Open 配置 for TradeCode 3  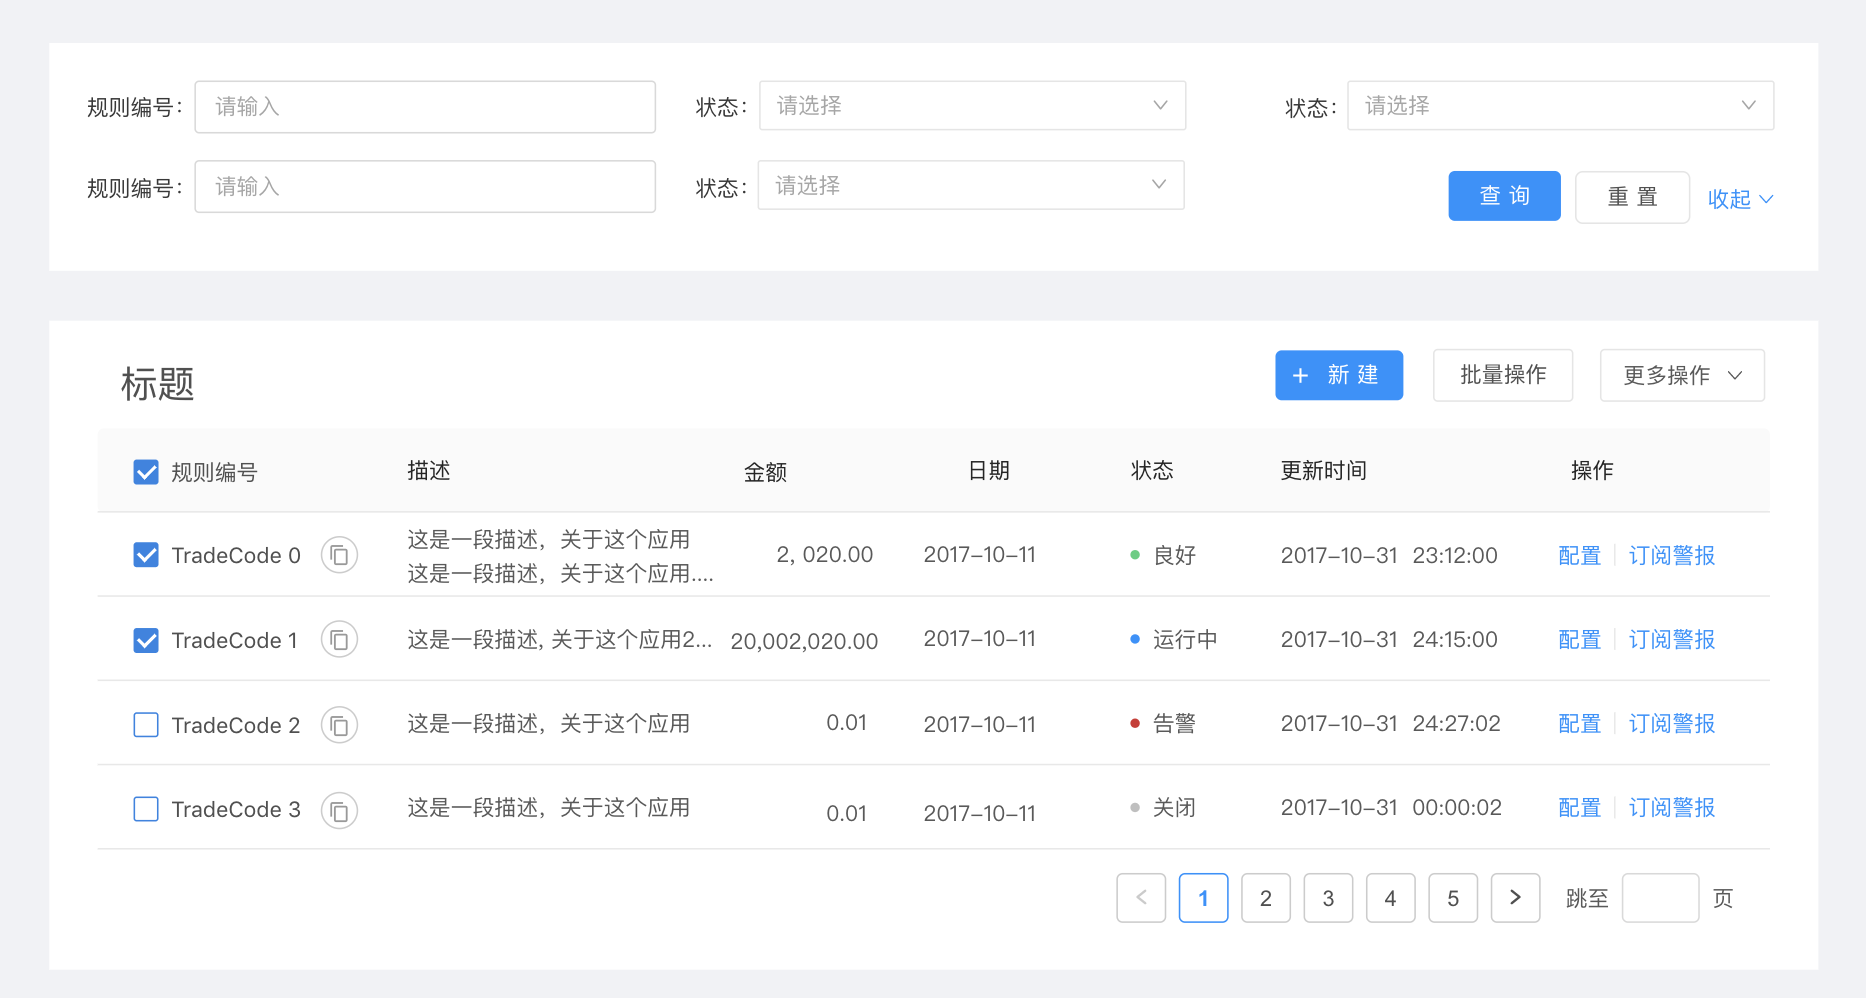[1579, 807]
